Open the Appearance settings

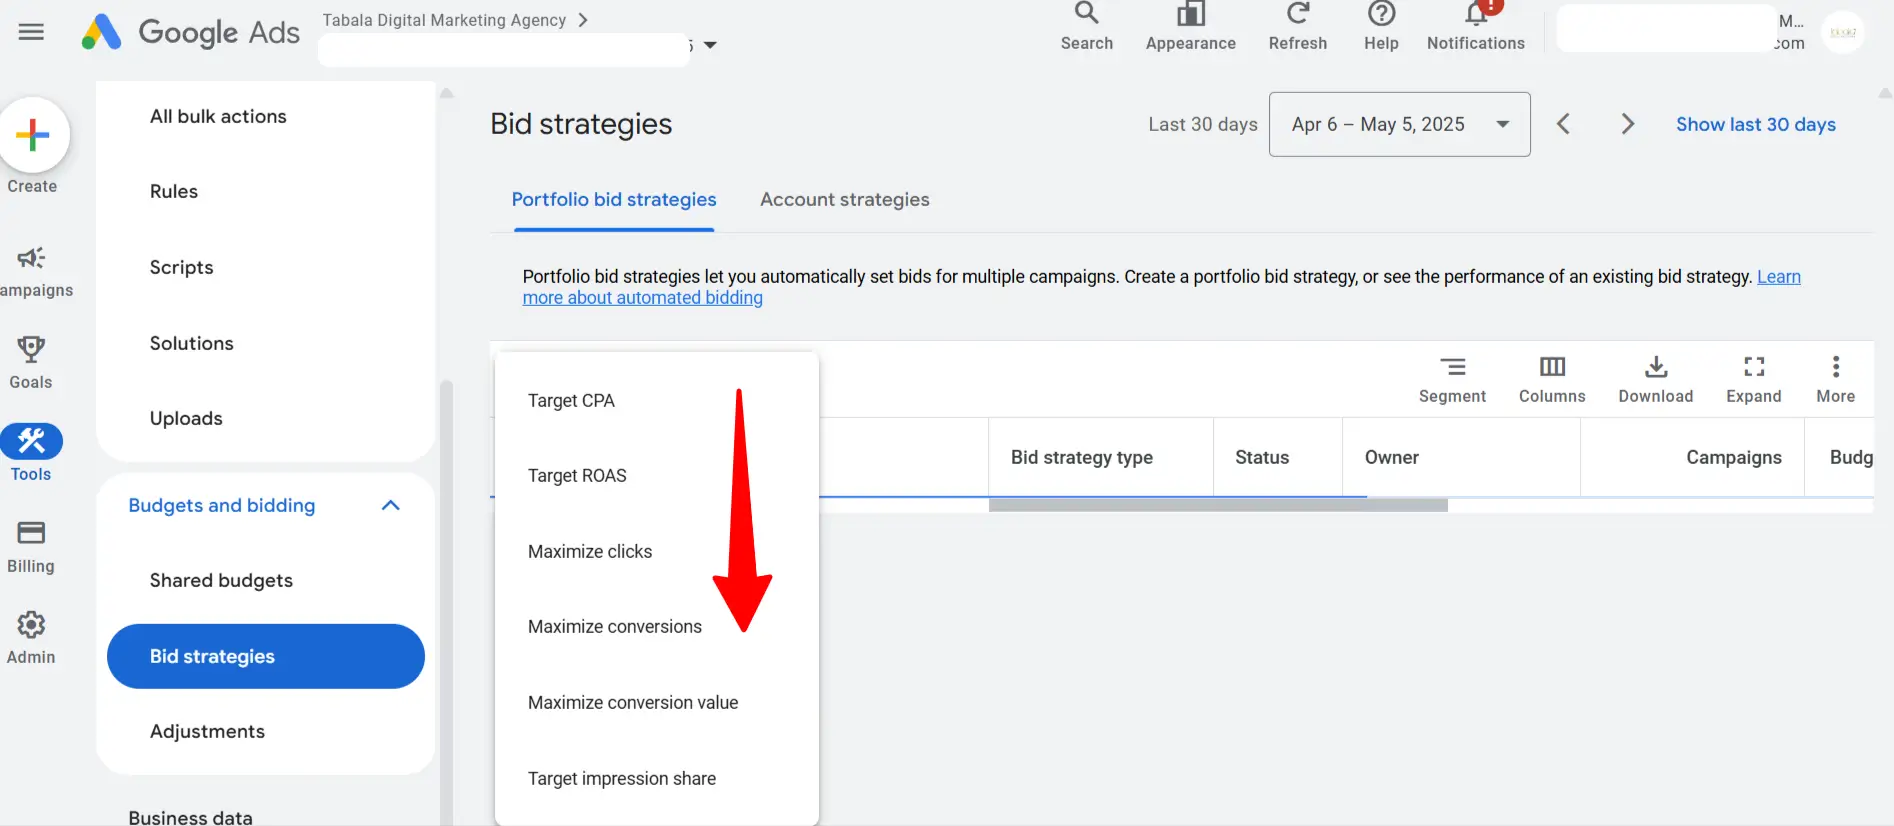(1191, 27)
